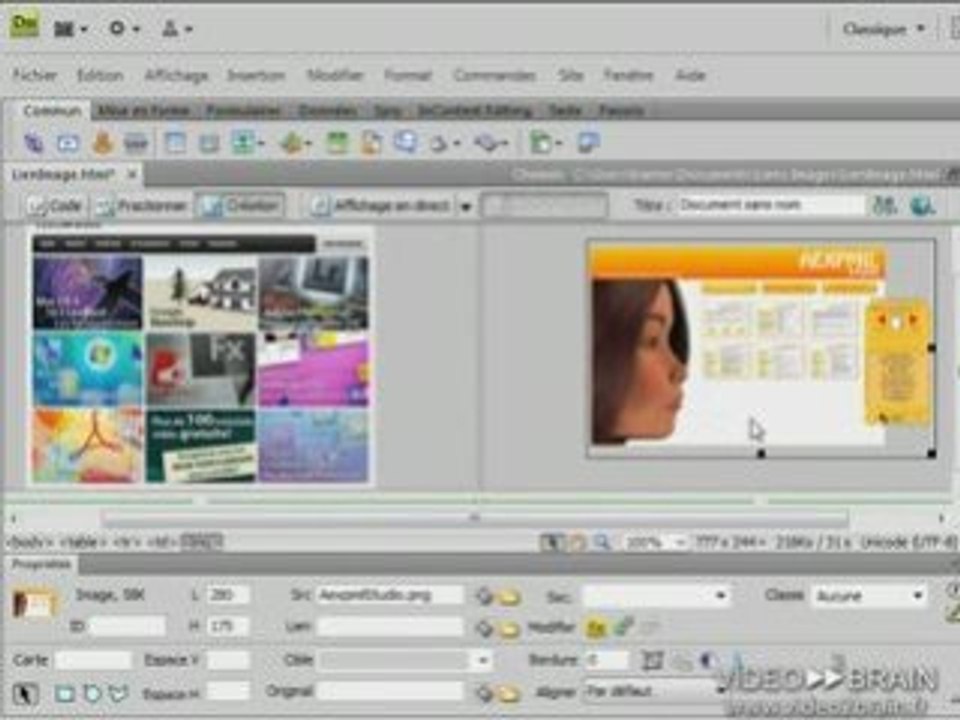The height and width of the screenshot is (720, 960).
Task: Open the Classe dropdown in Properties
Action: coord(868,595)
